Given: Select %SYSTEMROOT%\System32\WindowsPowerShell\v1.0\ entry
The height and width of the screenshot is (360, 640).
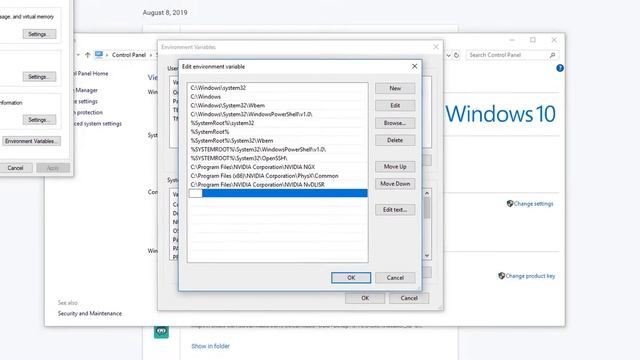Looking at the screenshot, I should point(278,149).
